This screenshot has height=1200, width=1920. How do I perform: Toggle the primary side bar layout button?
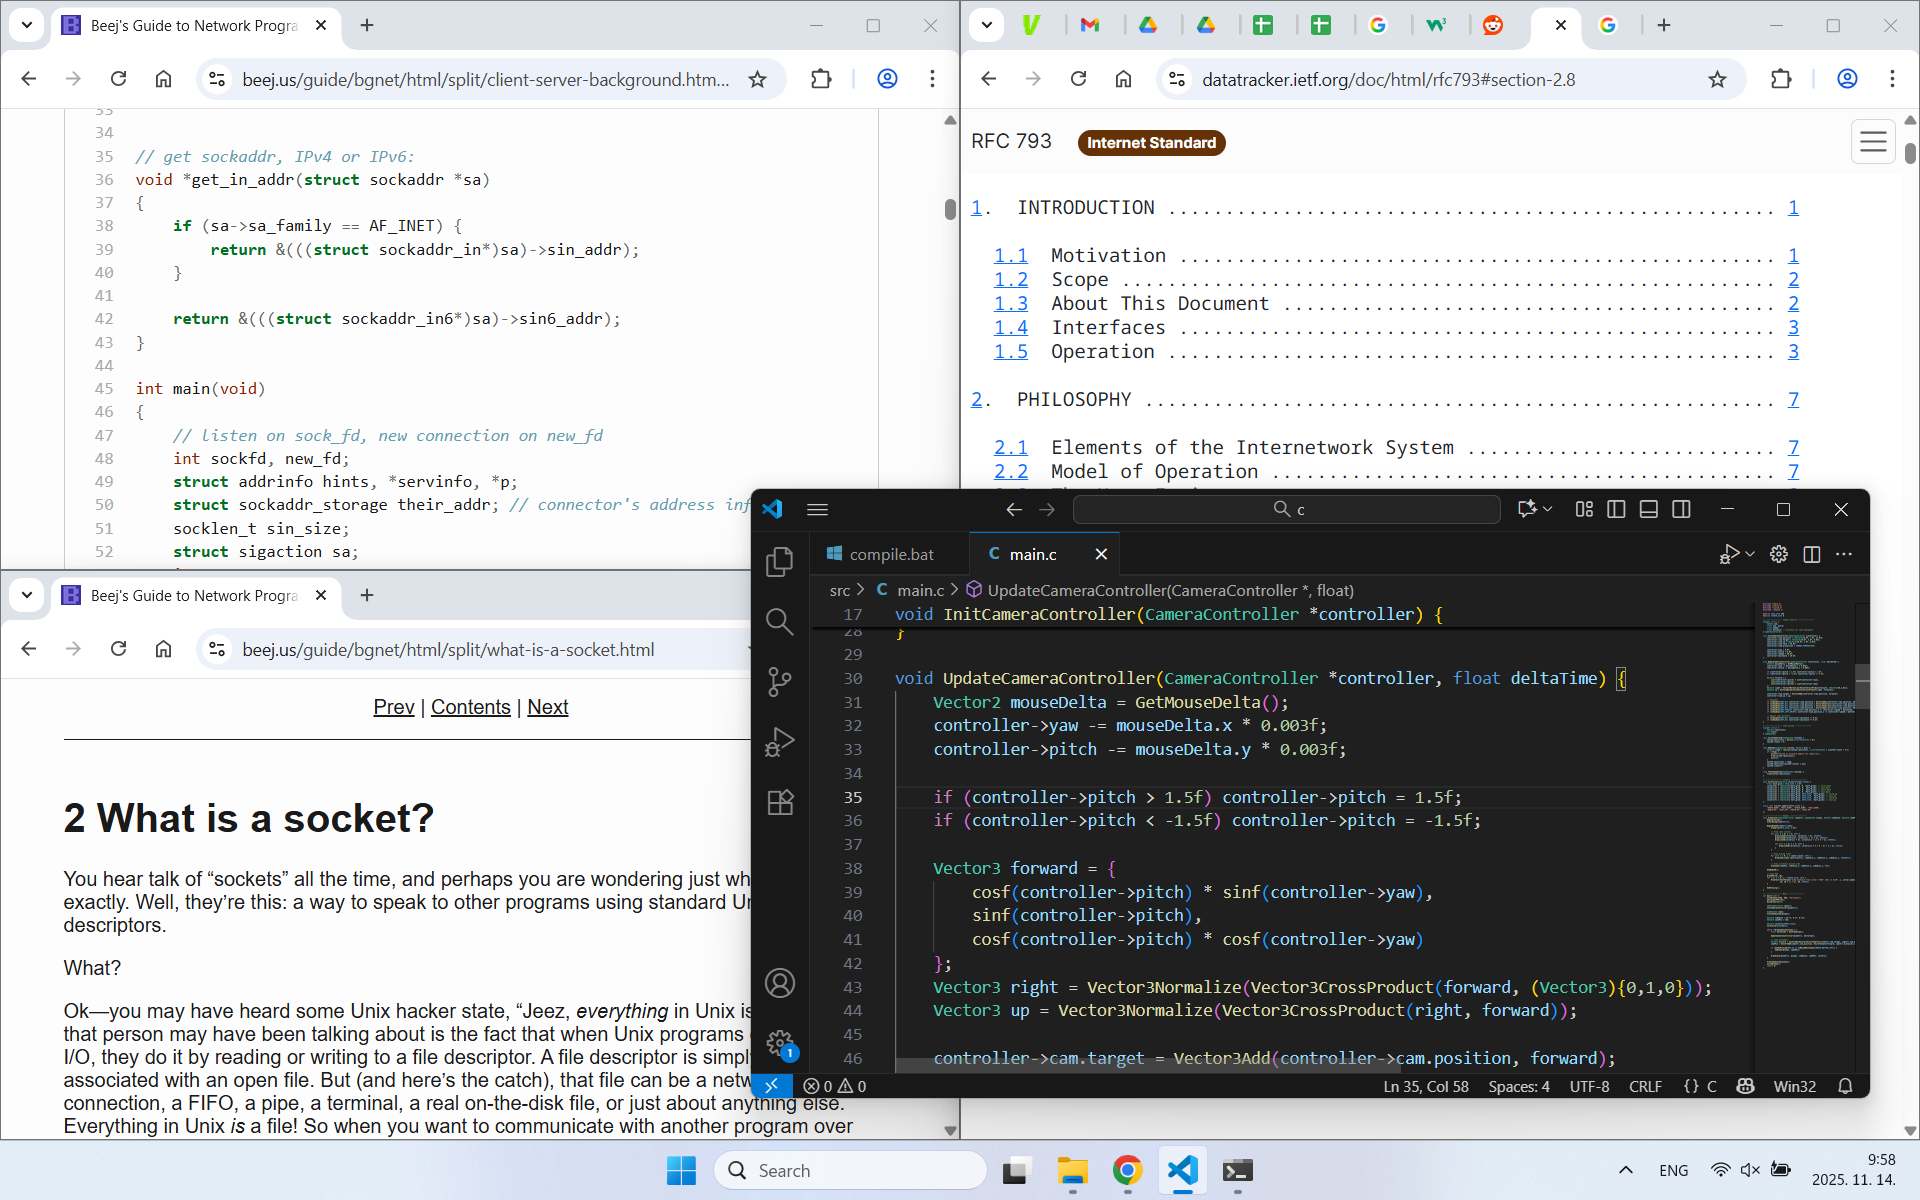(x=1616, y=509)
